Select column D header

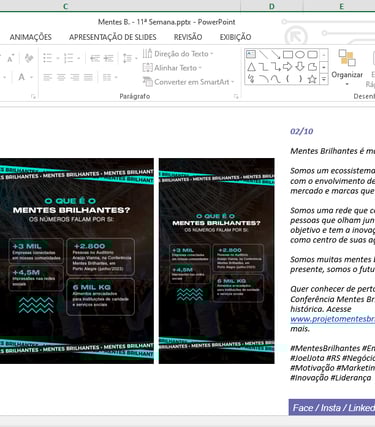(x=272, y=6)
